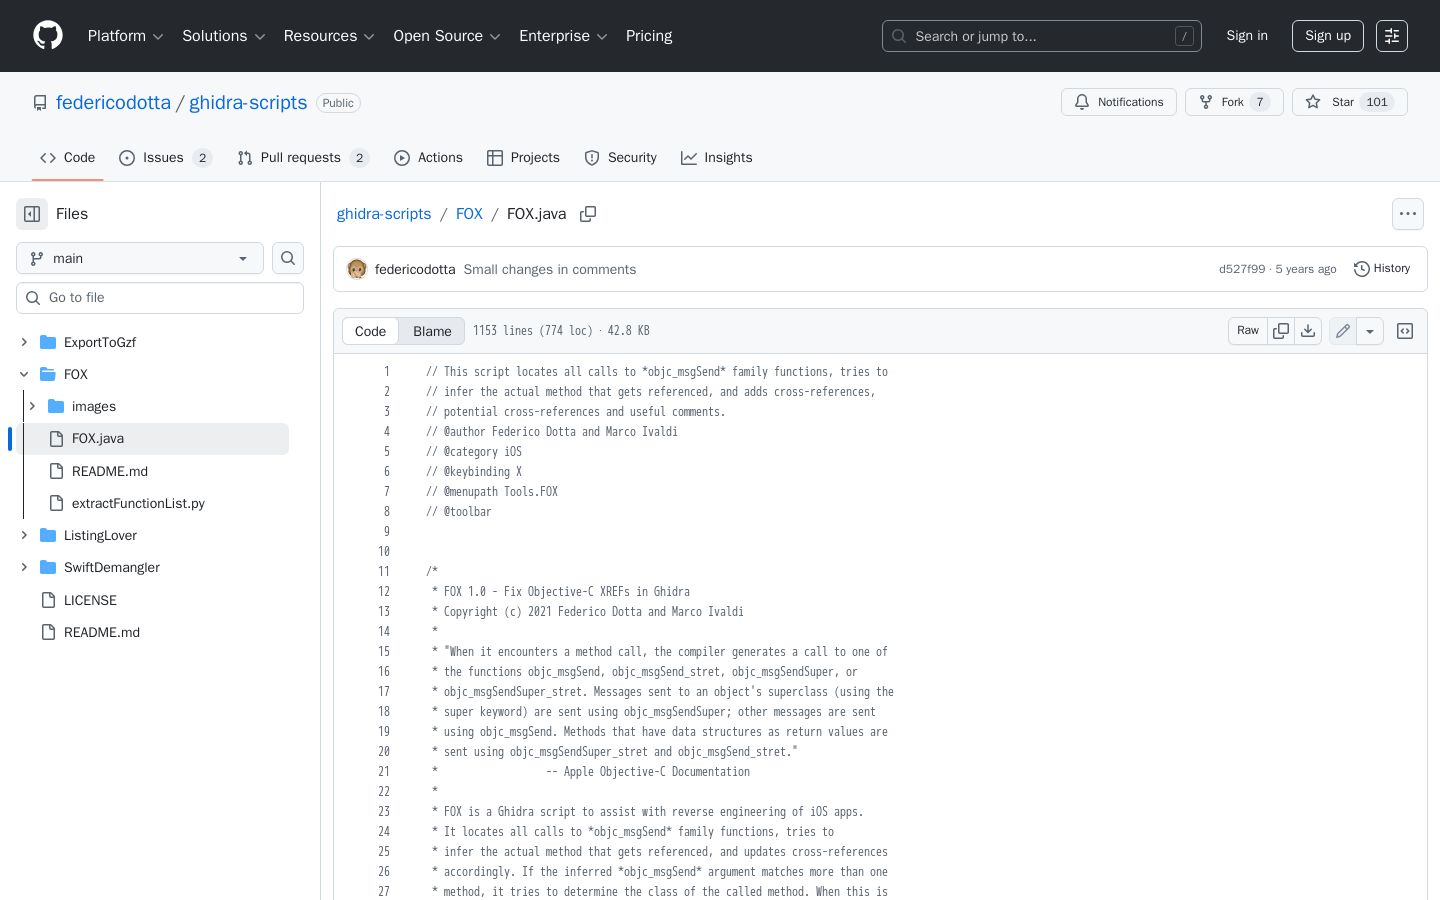Copy the FOX.java file path
Image resolution: width=1440 pixels, height=900 pixels.
[588, 214]
